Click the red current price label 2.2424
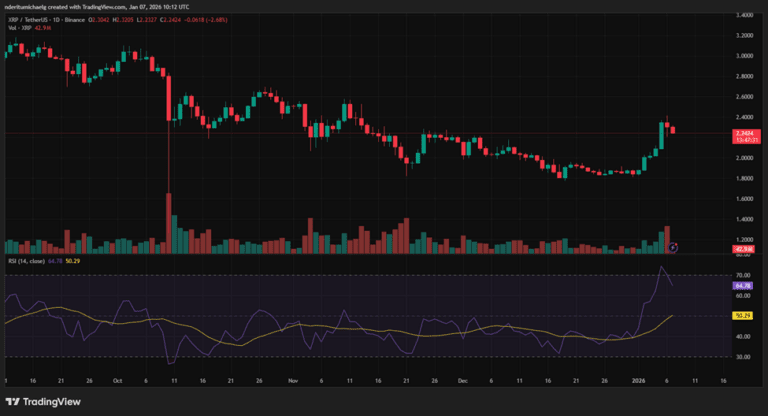This screenshot has height=416, width=768. [743, 132]
